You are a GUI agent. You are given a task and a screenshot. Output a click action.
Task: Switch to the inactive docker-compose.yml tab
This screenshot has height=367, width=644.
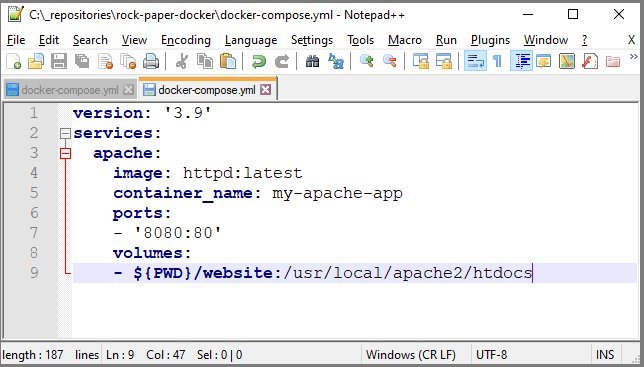coord(69,90)
